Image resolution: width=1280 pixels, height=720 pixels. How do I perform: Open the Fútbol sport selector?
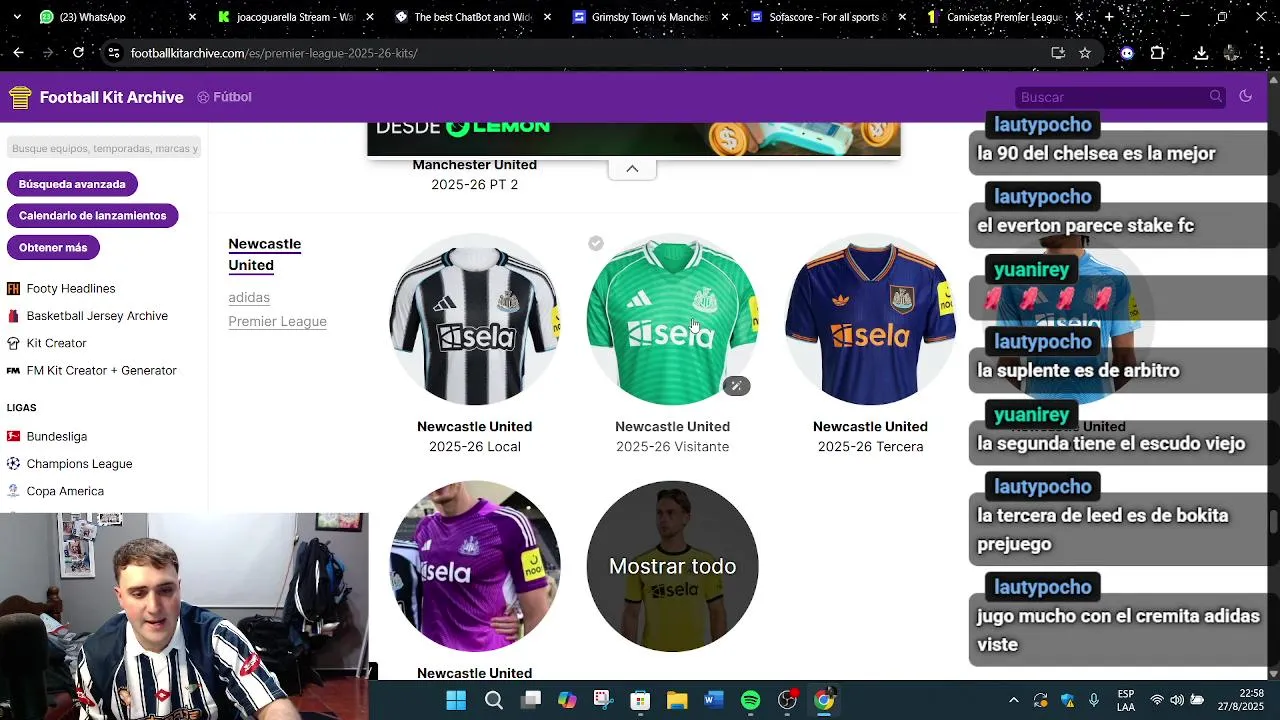[x=224, y=97]
